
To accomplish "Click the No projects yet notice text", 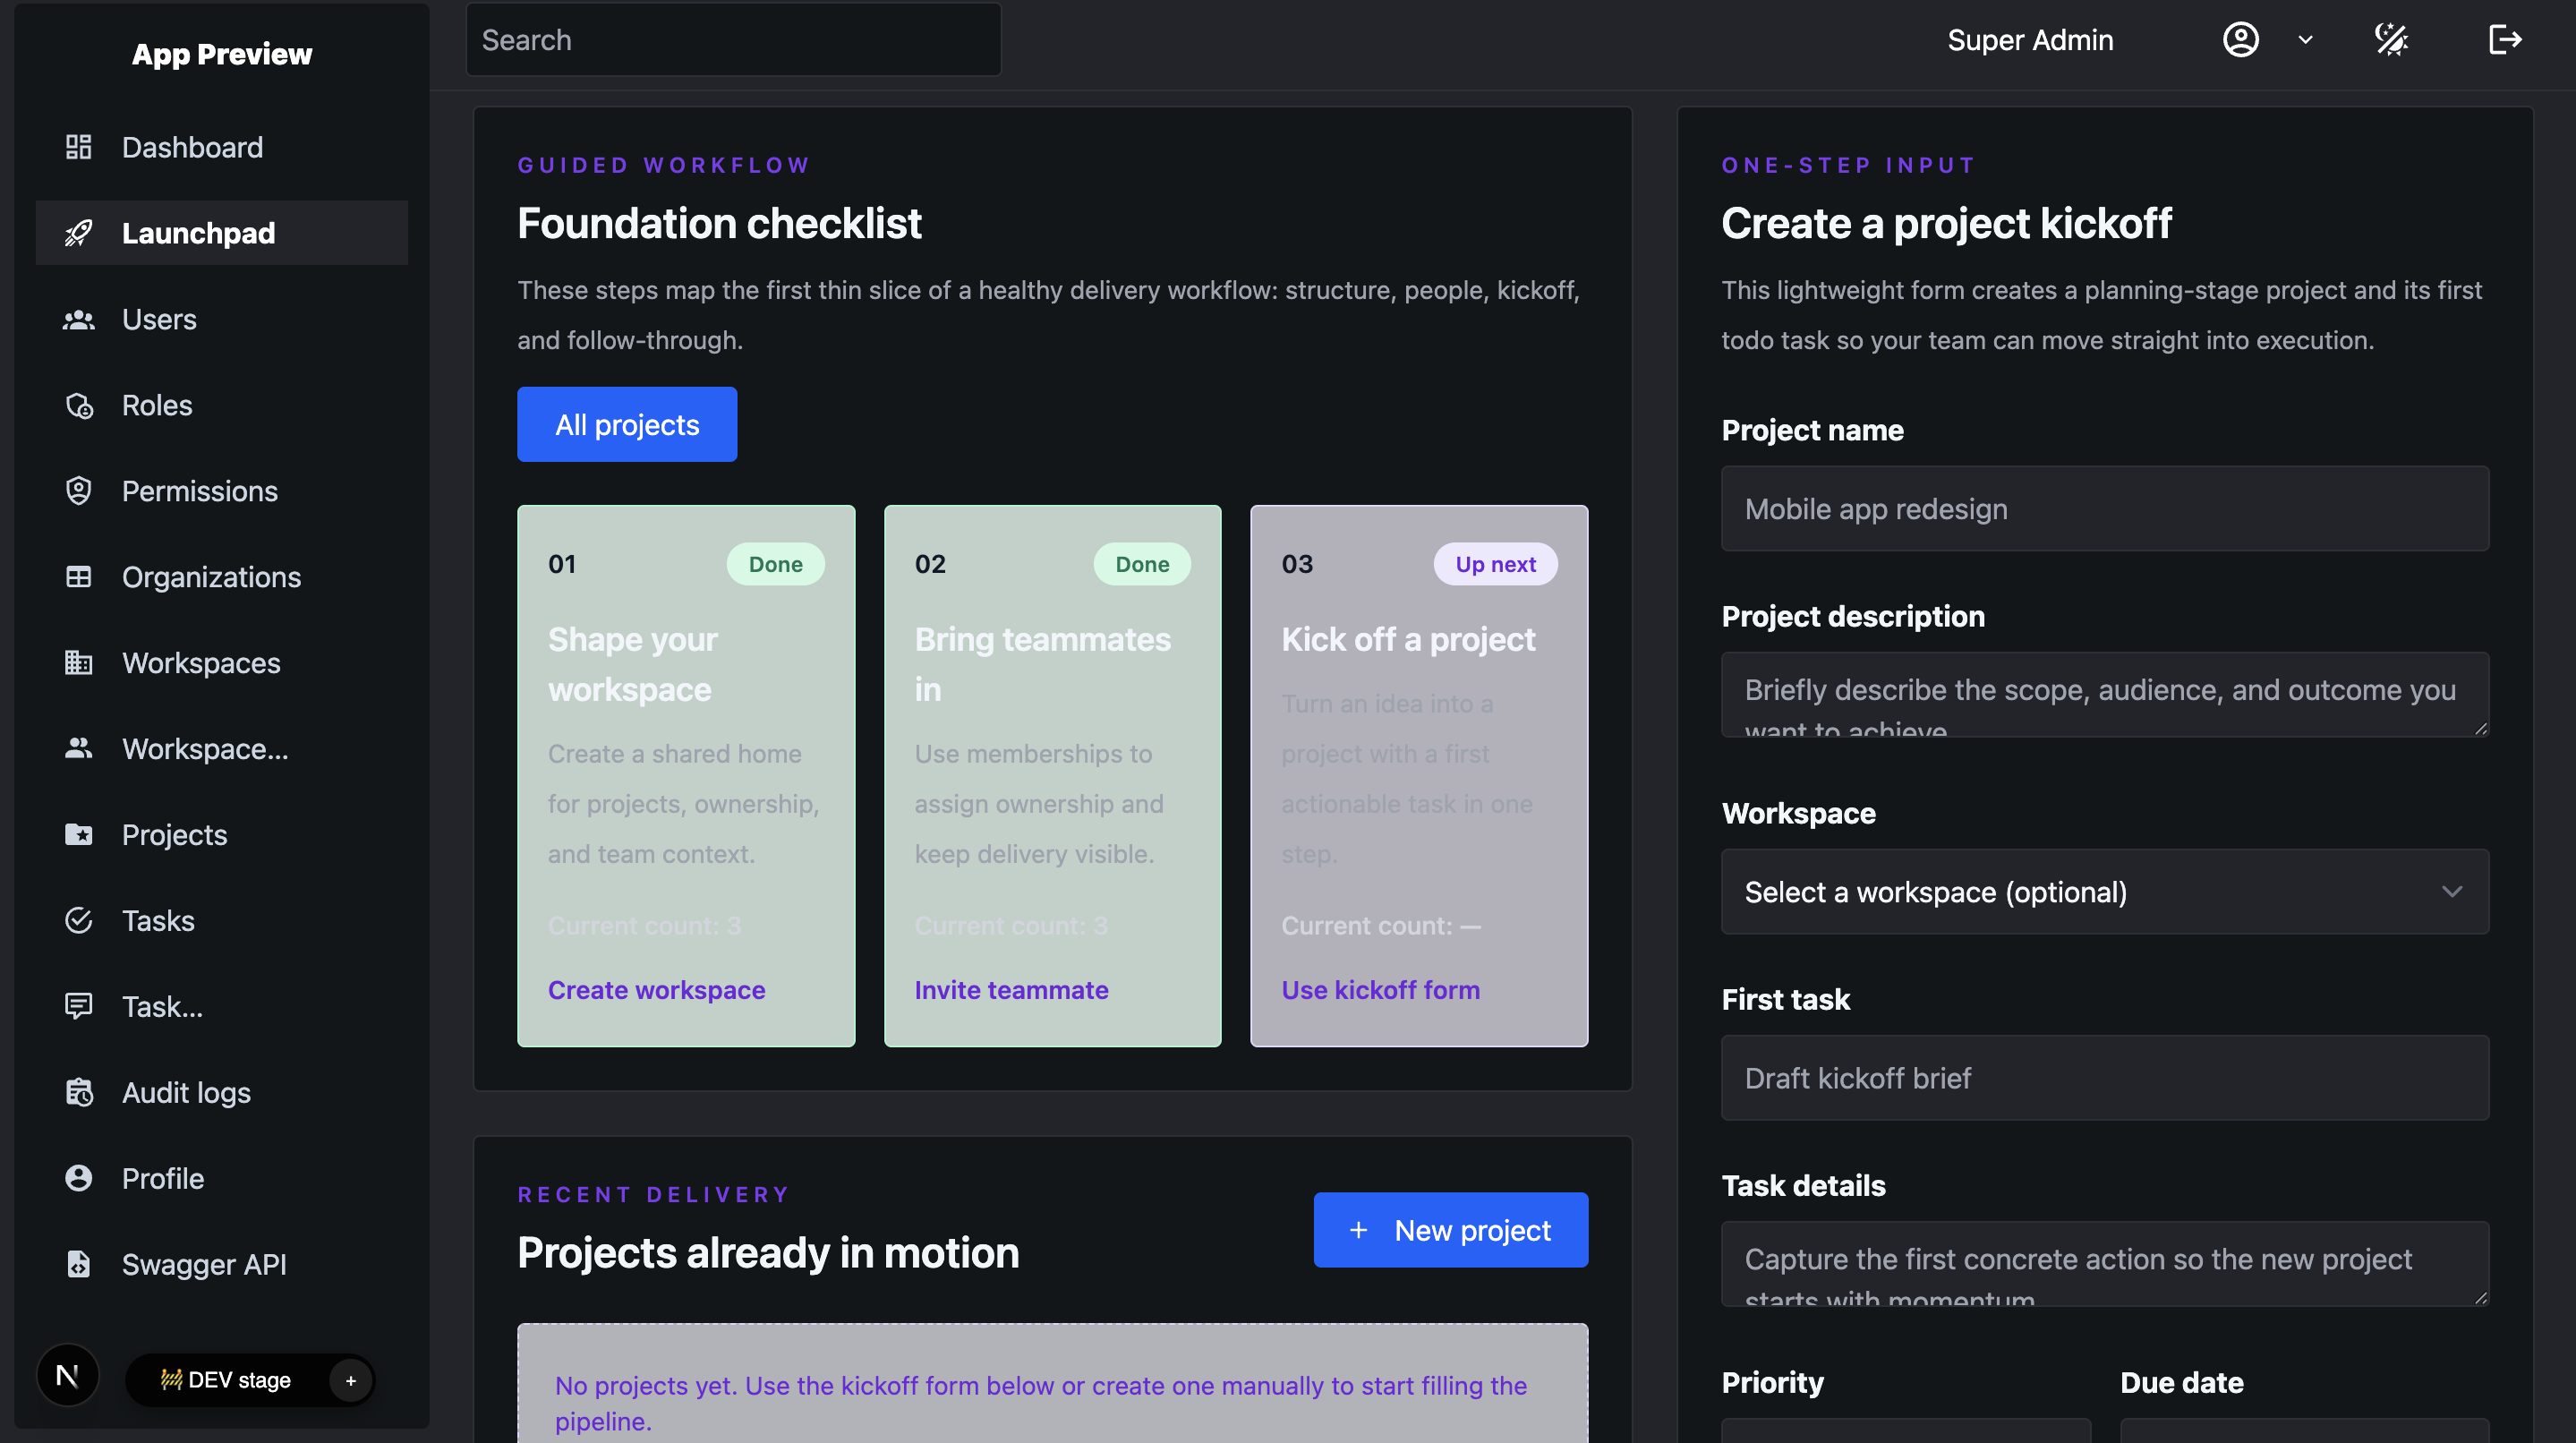I will 1041,1402.
